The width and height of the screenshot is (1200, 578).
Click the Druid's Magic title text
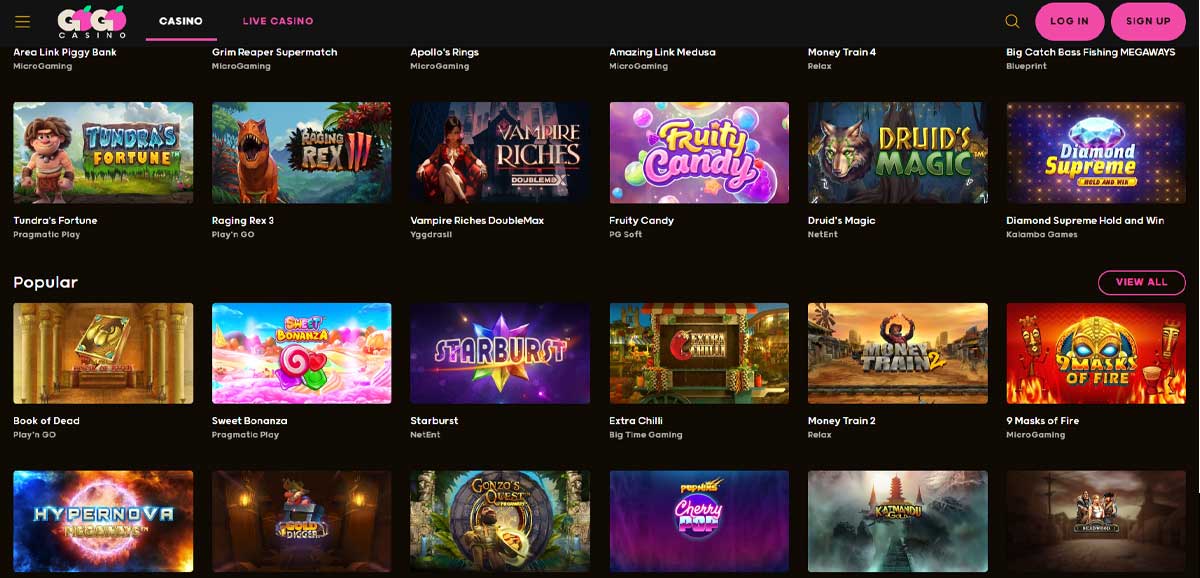click(x=841, y=220)
